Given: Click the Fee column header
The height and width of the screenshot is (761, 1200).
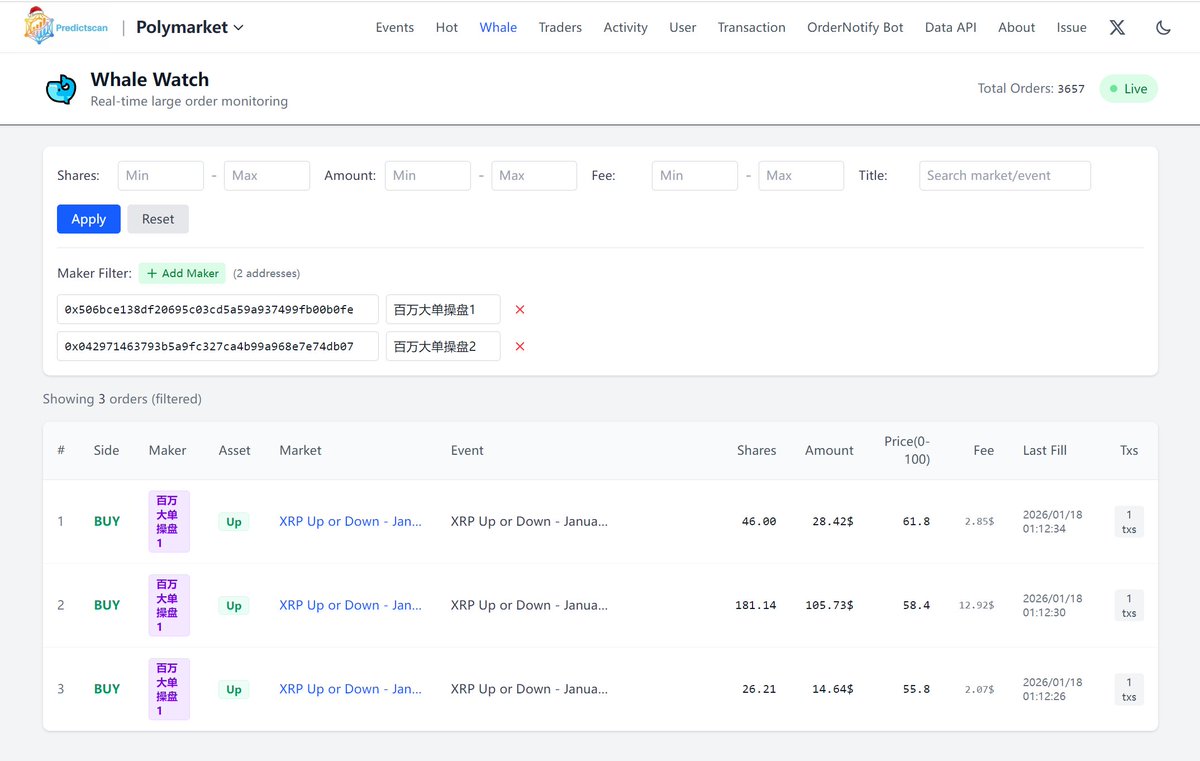Looking at the screenshot, I should pos(984,450).
